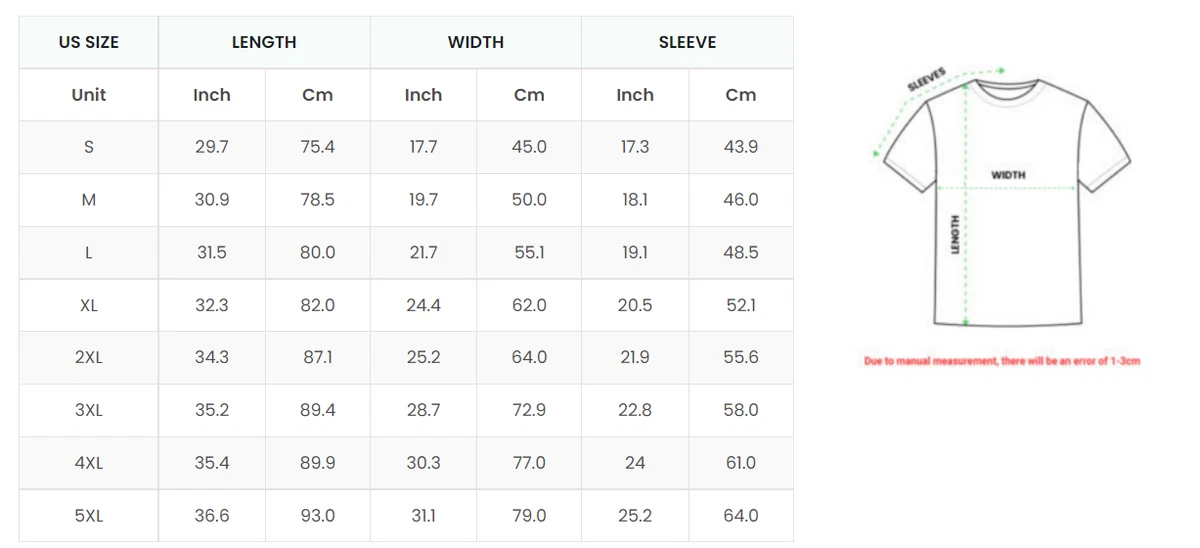Click the SLEEVE column header
Screen dimensions: 1200x548
coord(687,42)
